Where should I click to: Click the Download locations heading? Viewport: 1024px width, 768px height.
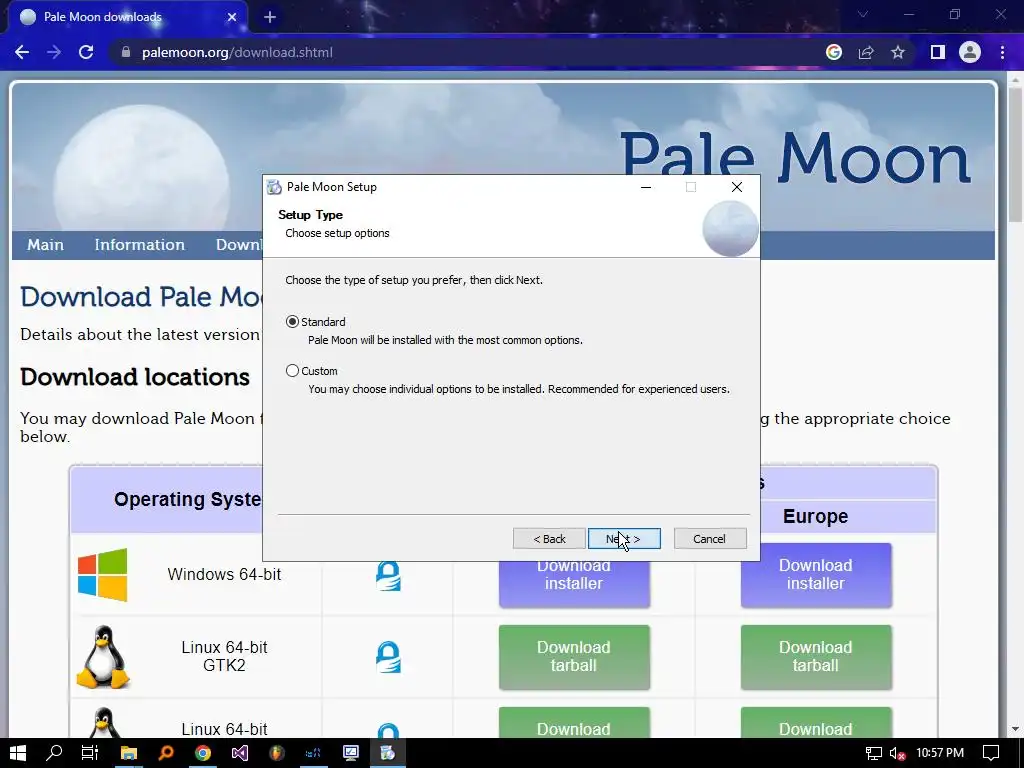coord(135,377)
